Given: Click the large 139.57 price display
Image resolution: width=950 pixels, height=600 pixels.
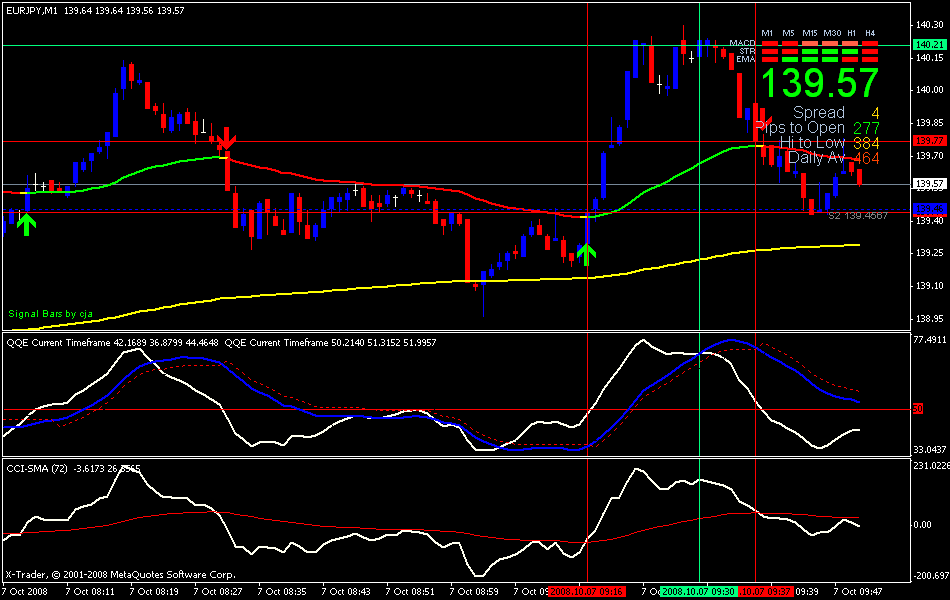Looking at the screenshot, I should [x=820, y=83].
